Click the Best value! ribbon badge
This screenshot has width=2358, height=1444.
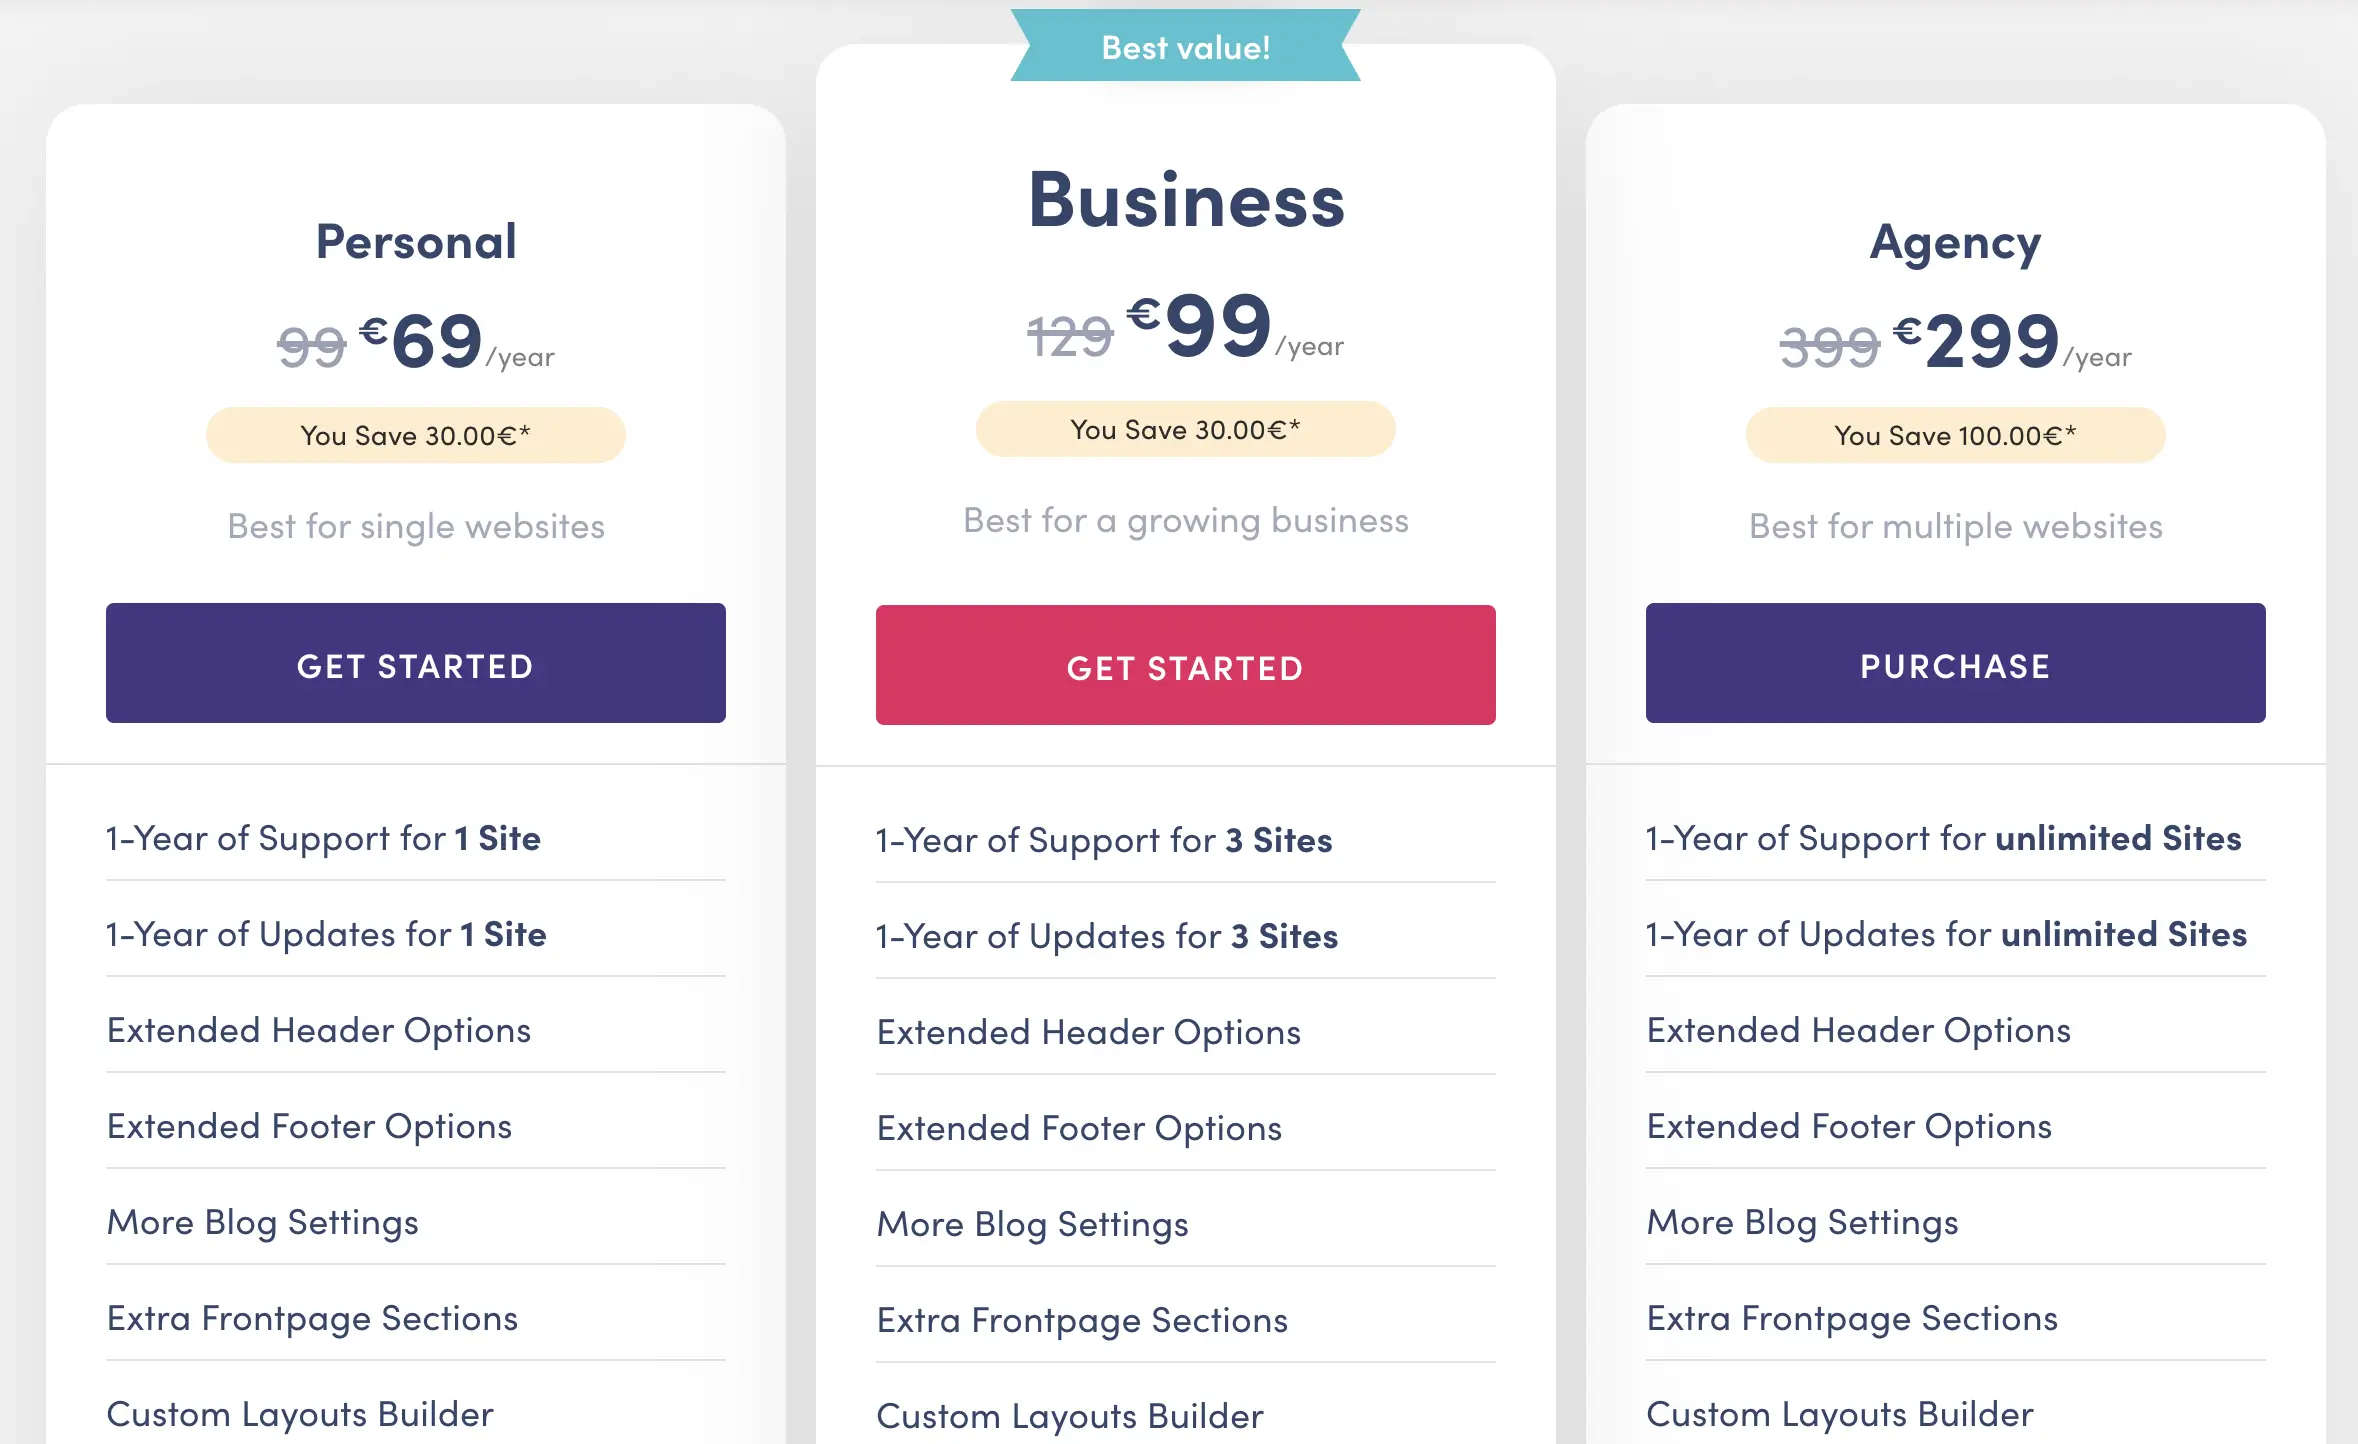coord(1185,46)
